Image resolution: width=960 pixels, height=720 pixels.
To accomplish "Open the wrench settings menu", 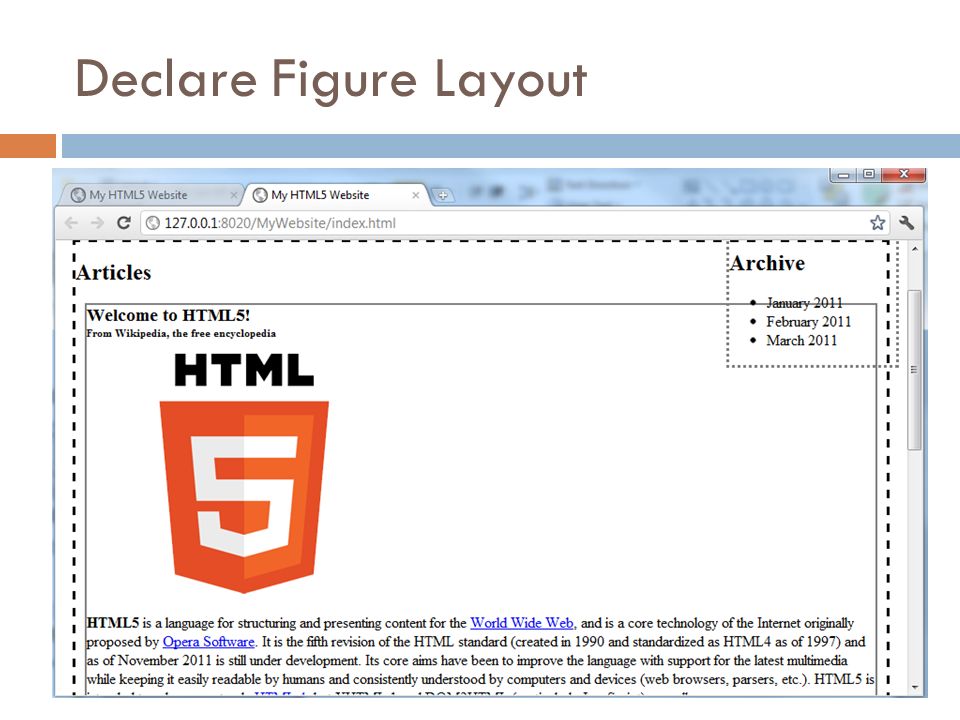I will (x=907, y=223).
